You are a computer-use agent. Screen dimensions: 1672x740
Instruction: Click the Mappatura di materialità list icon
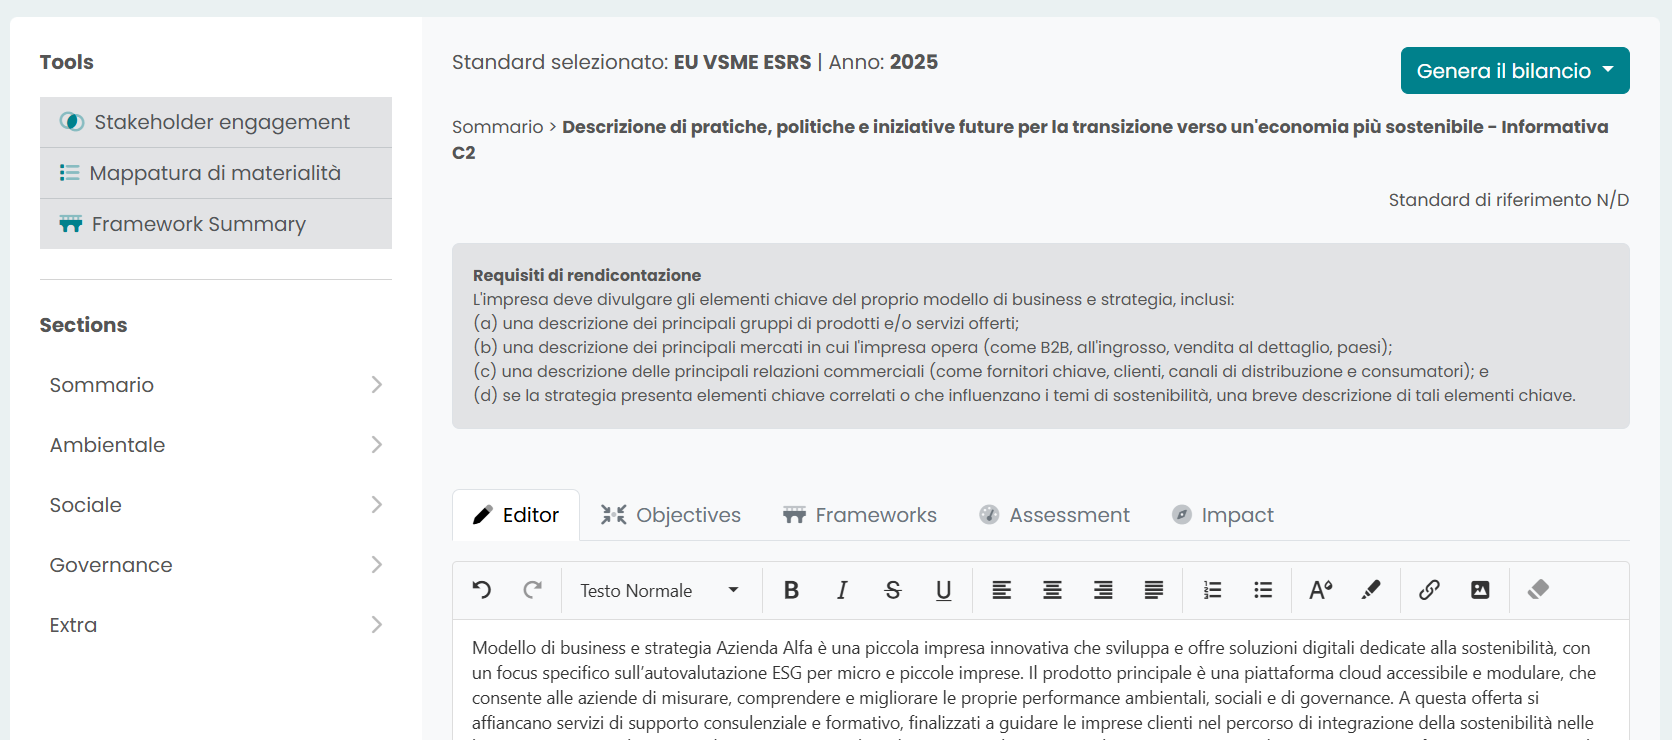pos(69,173)
